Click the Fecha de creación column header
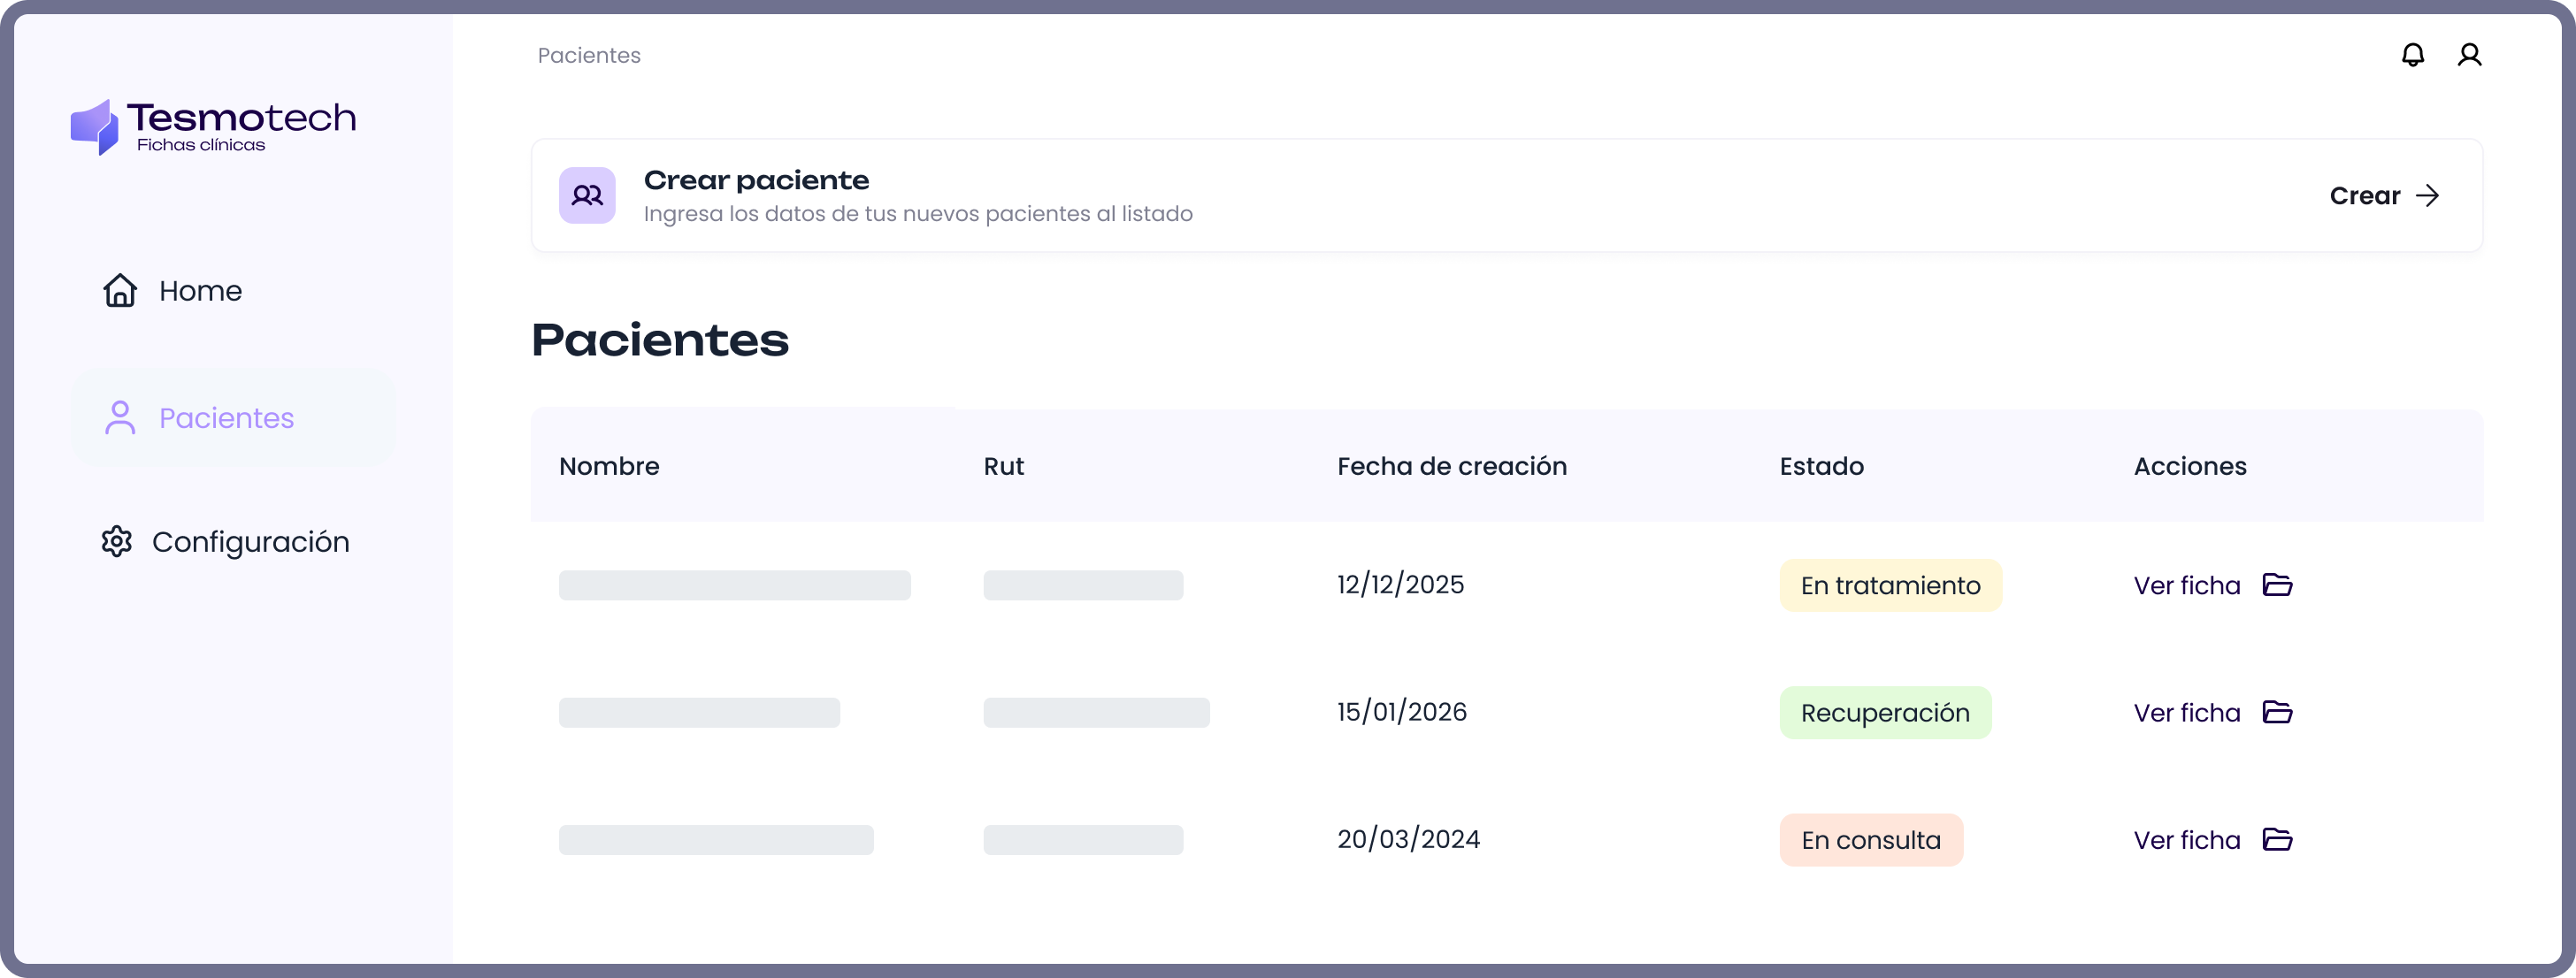Screen dimensions: 2576x978 [x=1451, y=466]
